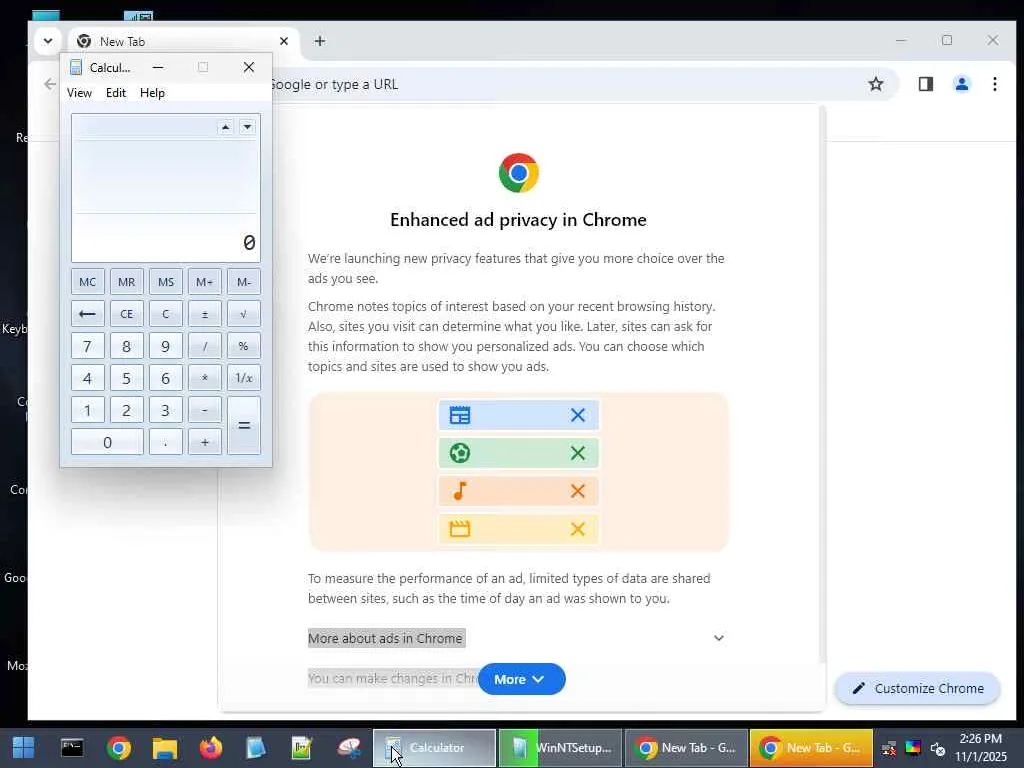This screenshot has height=768, width=1024.
Task: Click the network tray icon with red X
Action: click(x=889, y=748)
